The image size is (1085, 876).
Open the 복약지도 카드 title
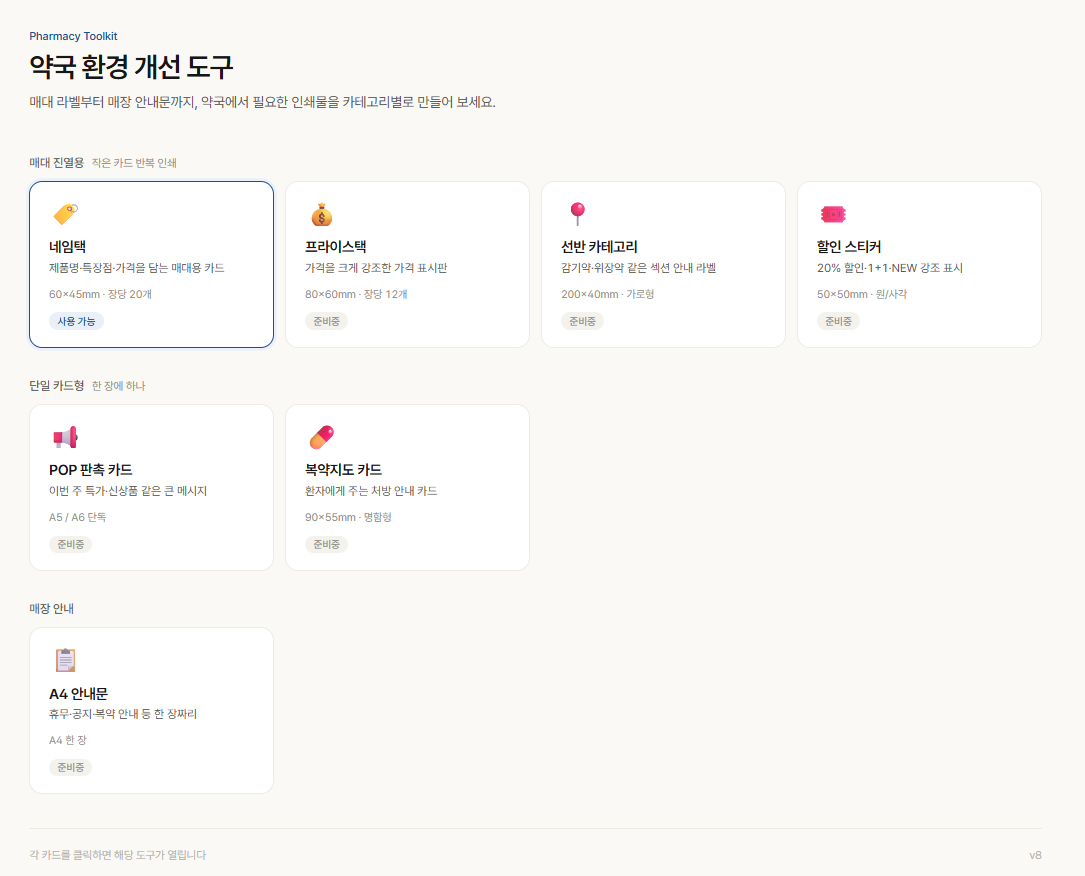(x=343, y=470)
